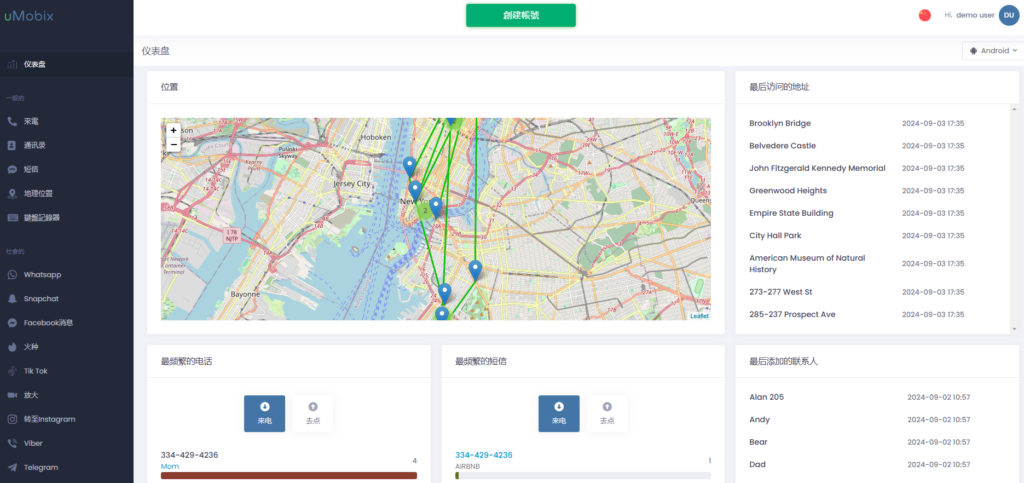This screenshot has width=1024, height=483.
Task: Select 去点 toggle under 最频繁的短信
Action: click(607, 413)
